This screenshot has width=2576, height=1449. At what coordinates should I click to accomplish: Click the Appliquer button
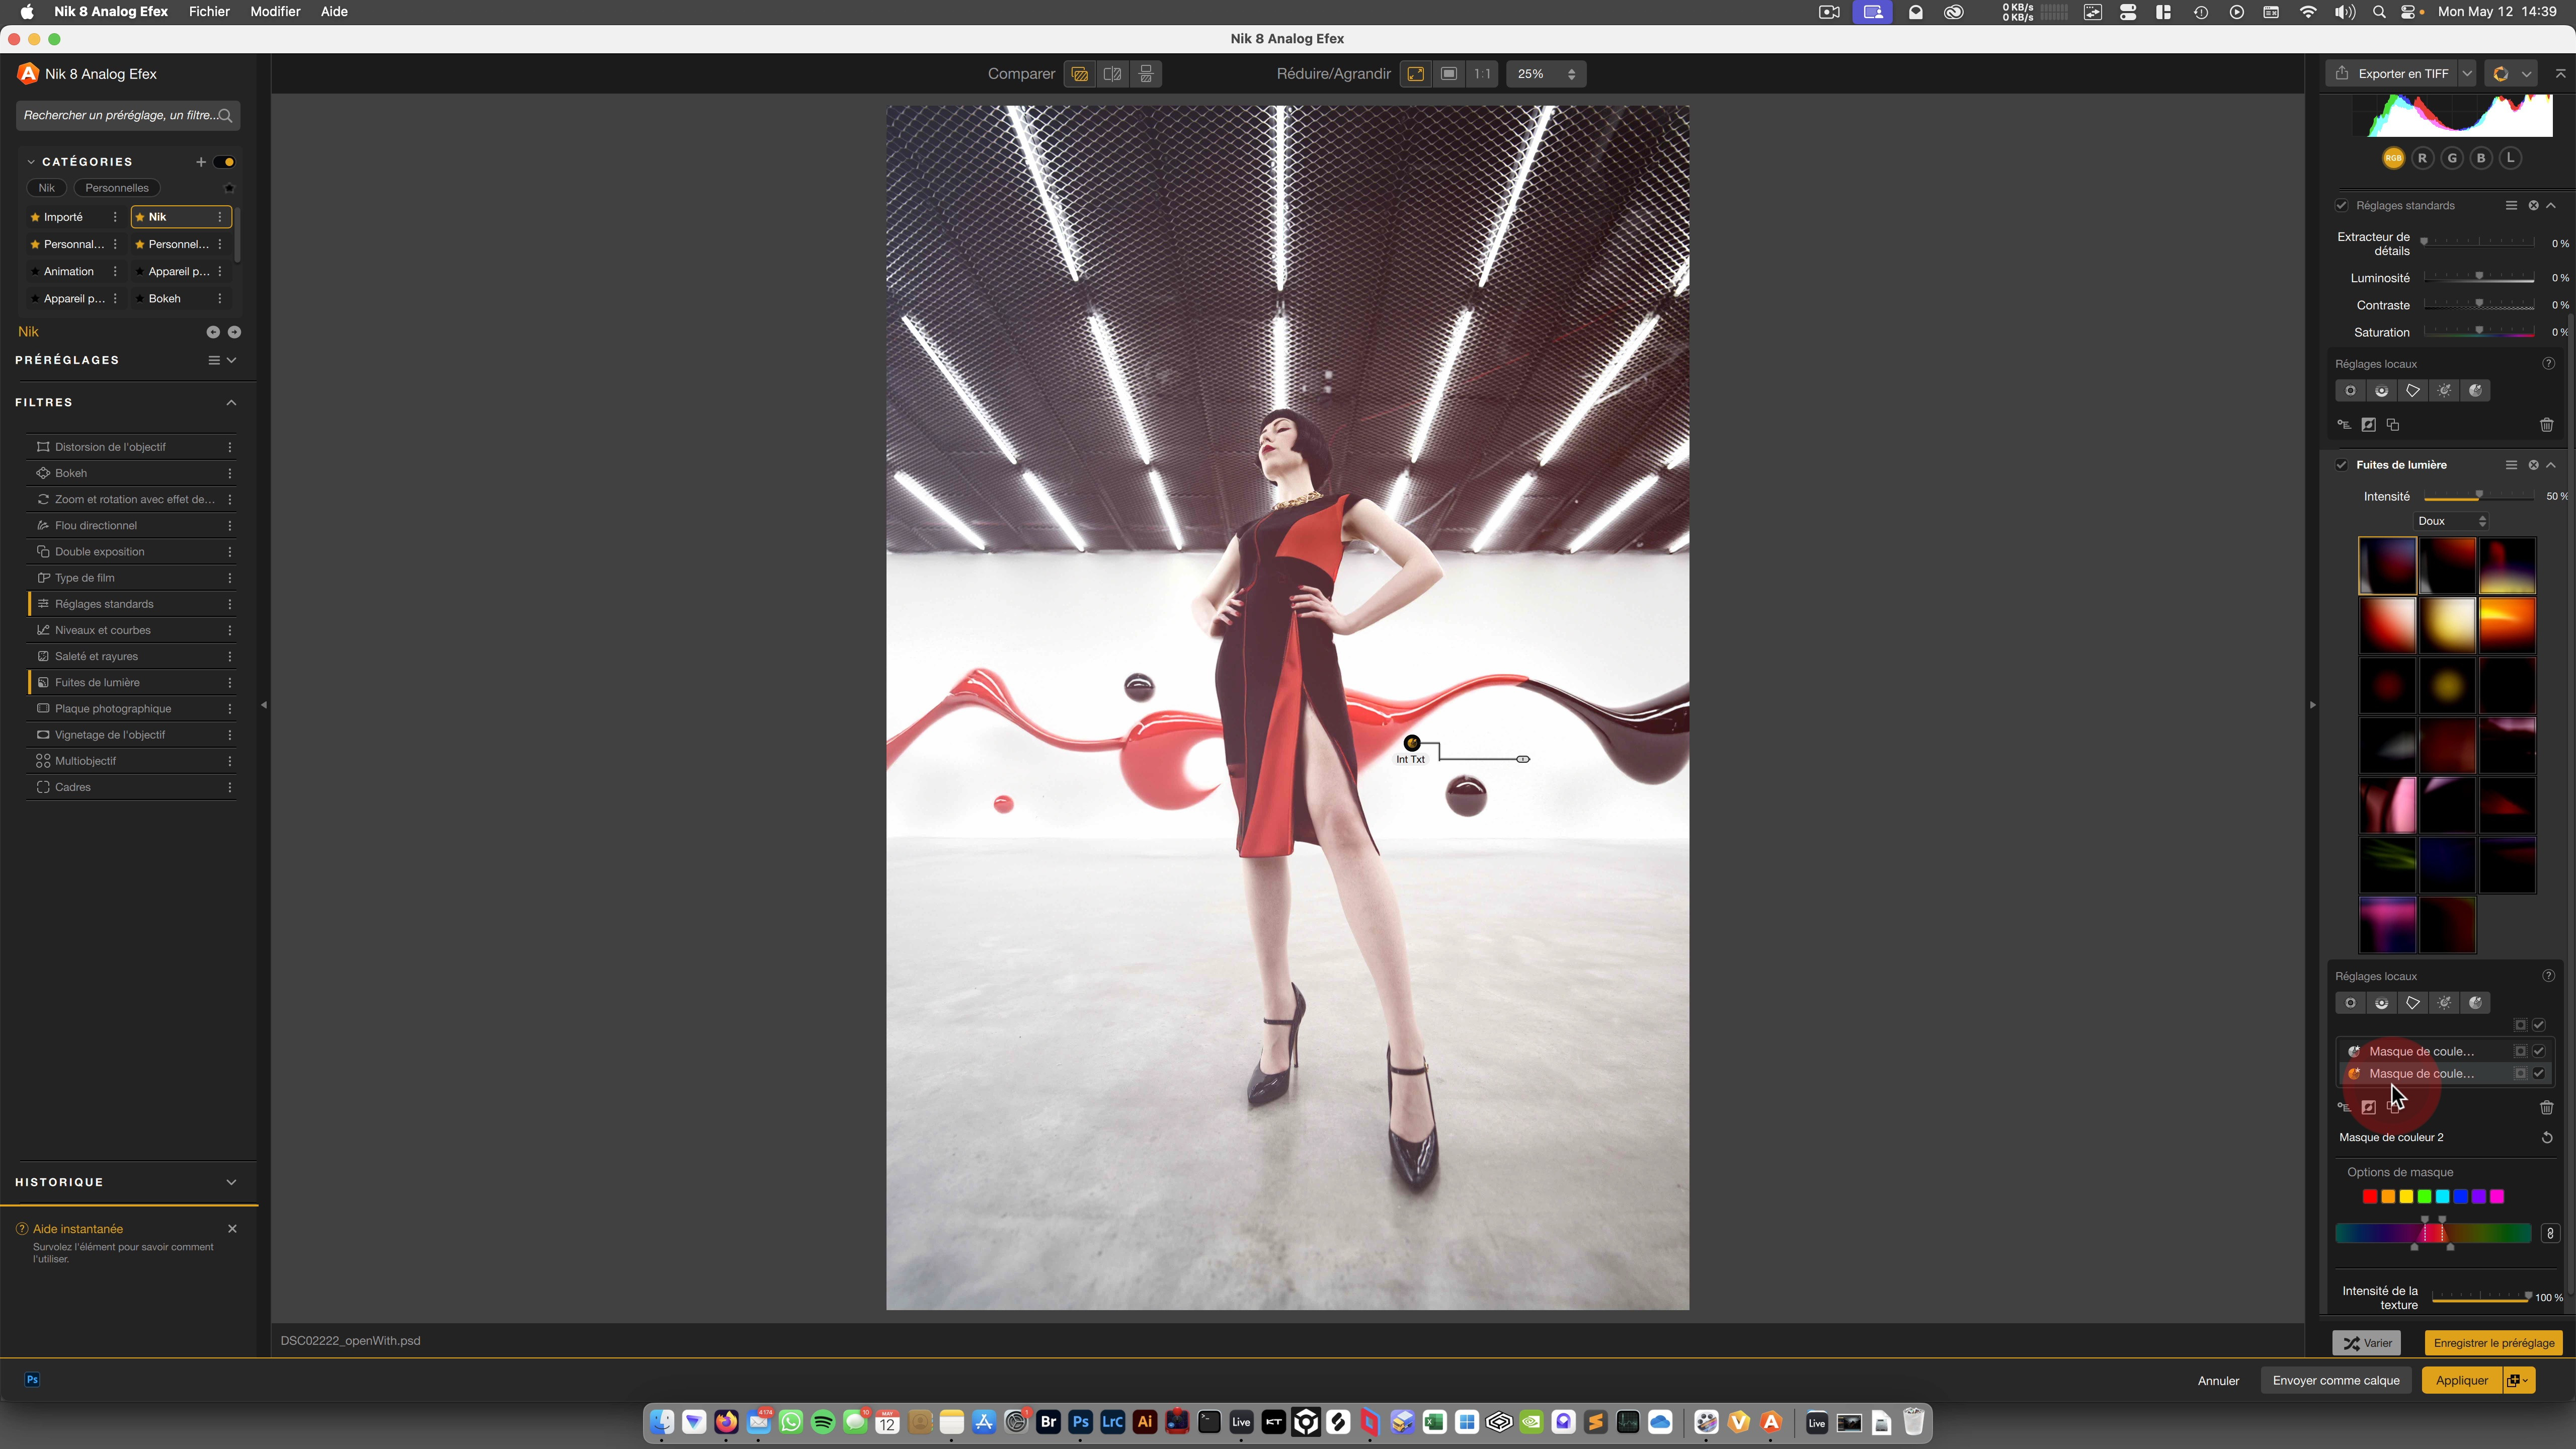tap(2461, 1381)
